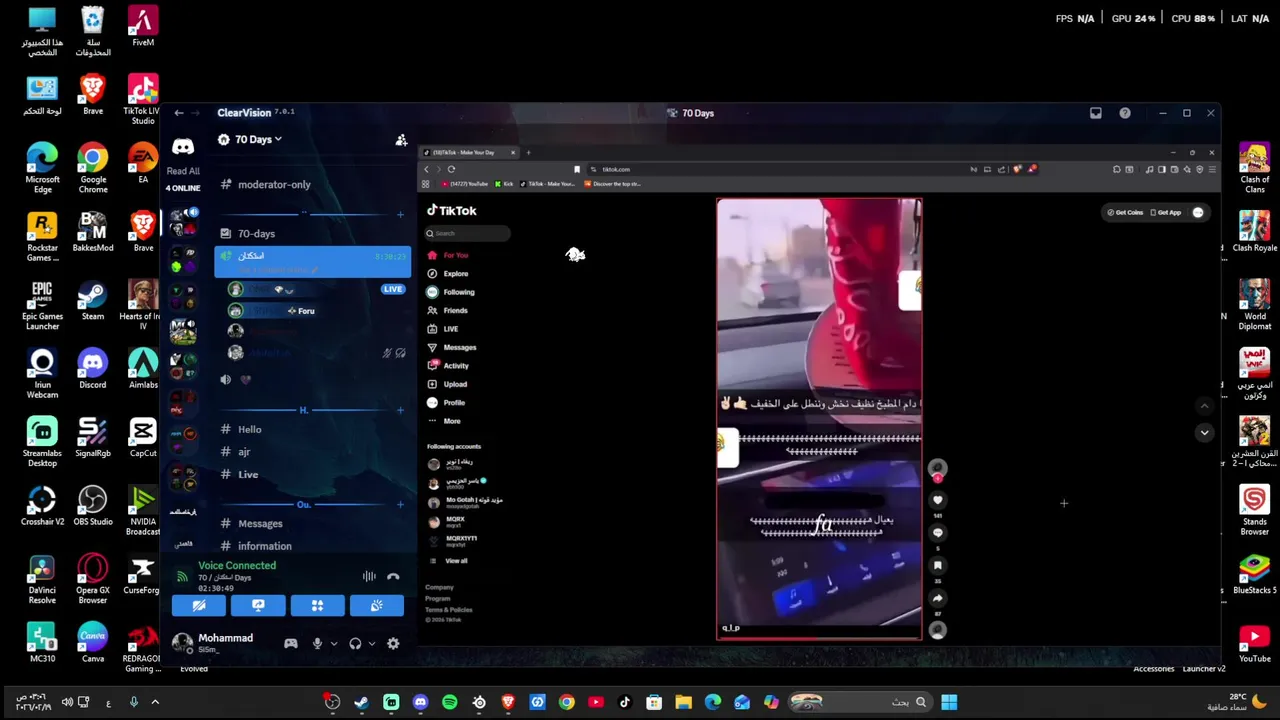Click the share screen button in Discord
Image resolution: width=1280 pixels, height=720 pixels.
[x=258, y=605]
